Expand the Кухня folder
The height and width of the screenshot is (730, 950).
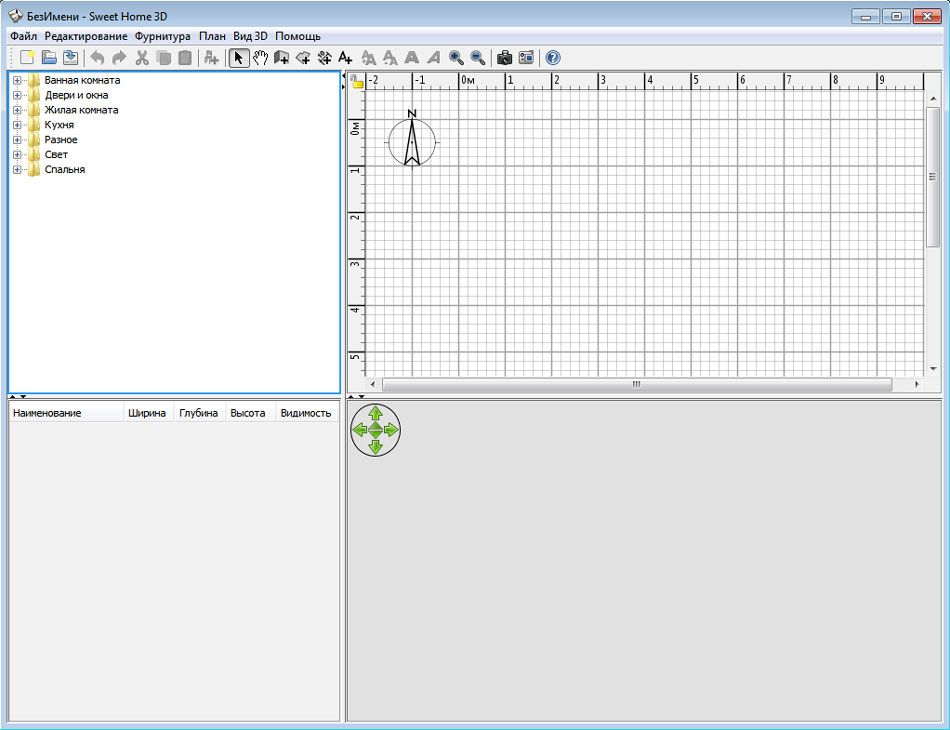17,125
